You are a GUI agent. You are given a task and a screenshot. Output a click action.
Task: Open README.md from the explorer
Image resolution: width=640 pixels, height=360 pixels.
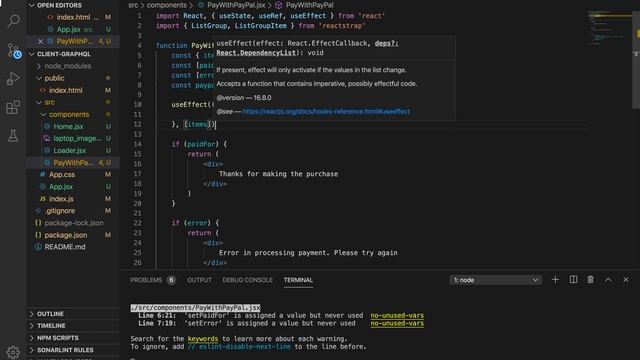pyautogui.click(x=65, y=247)
